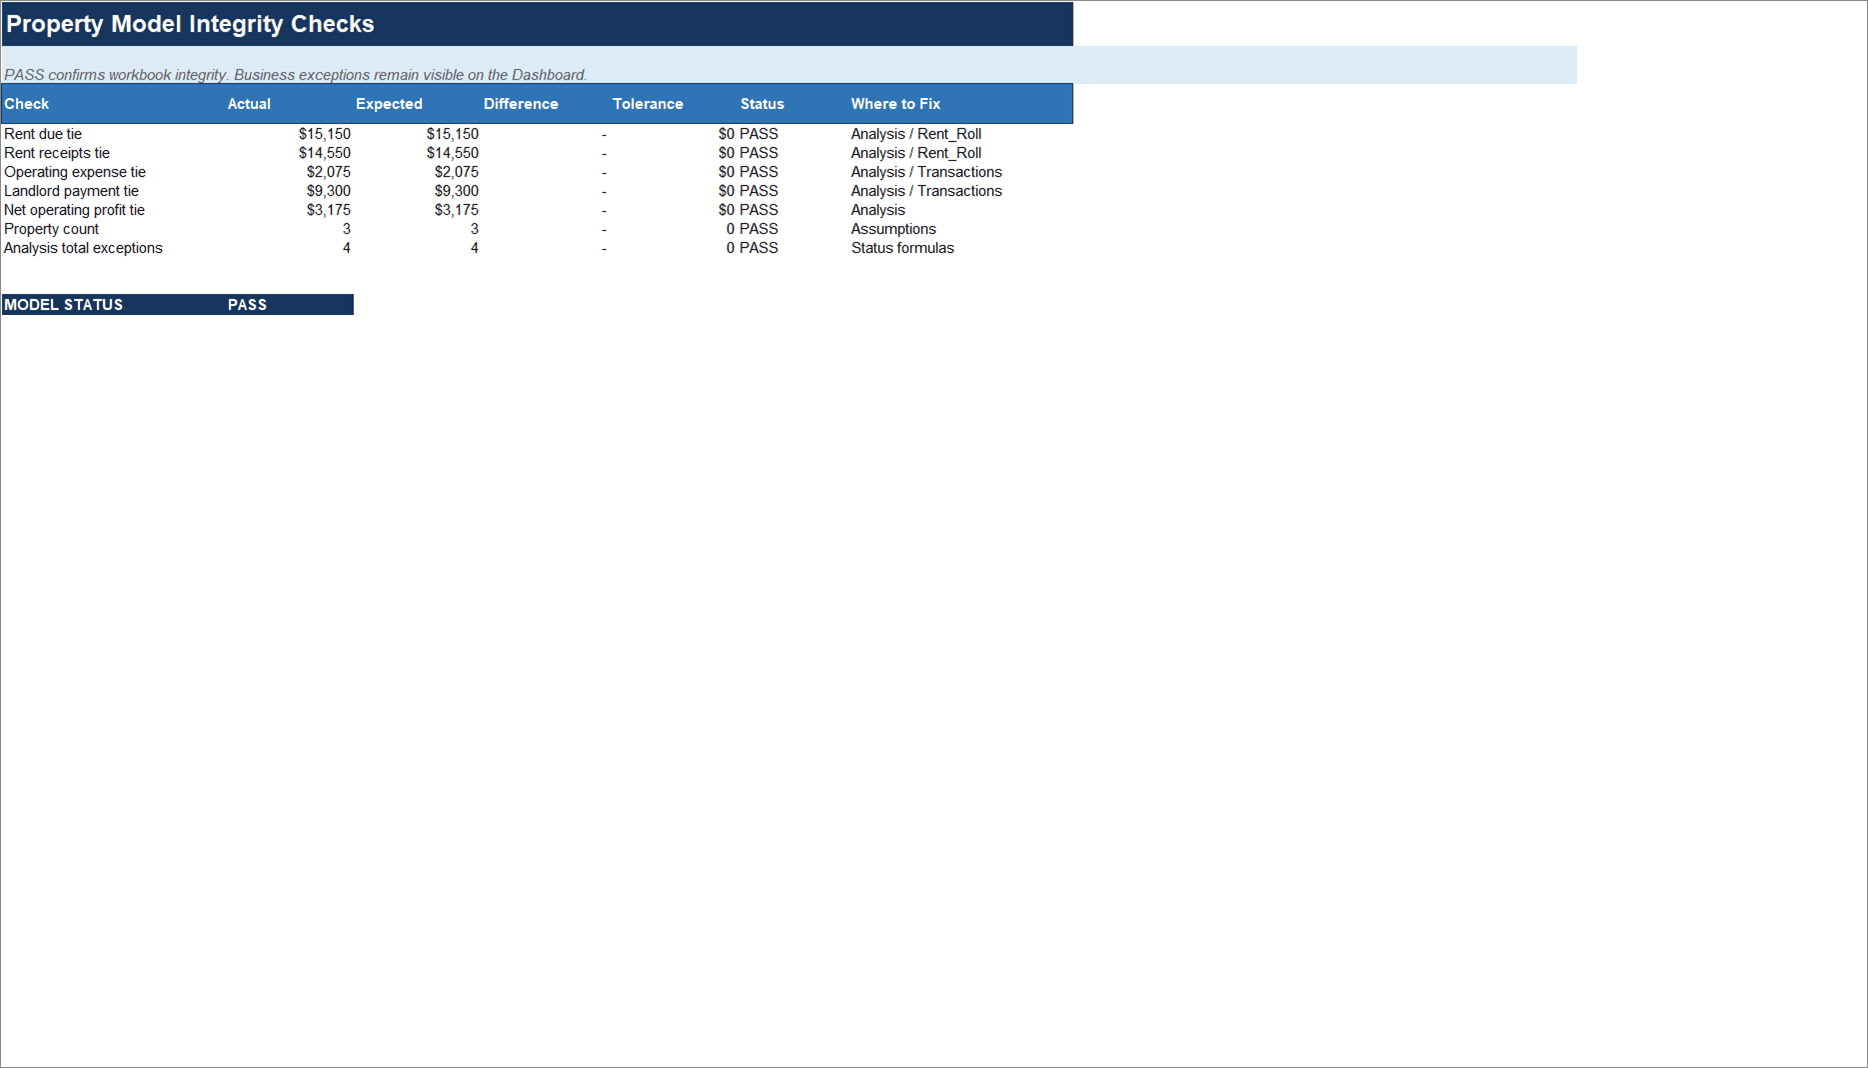Click the Difference column header
Viewport: 1868px width, 1068px height.
coord(521,104)
